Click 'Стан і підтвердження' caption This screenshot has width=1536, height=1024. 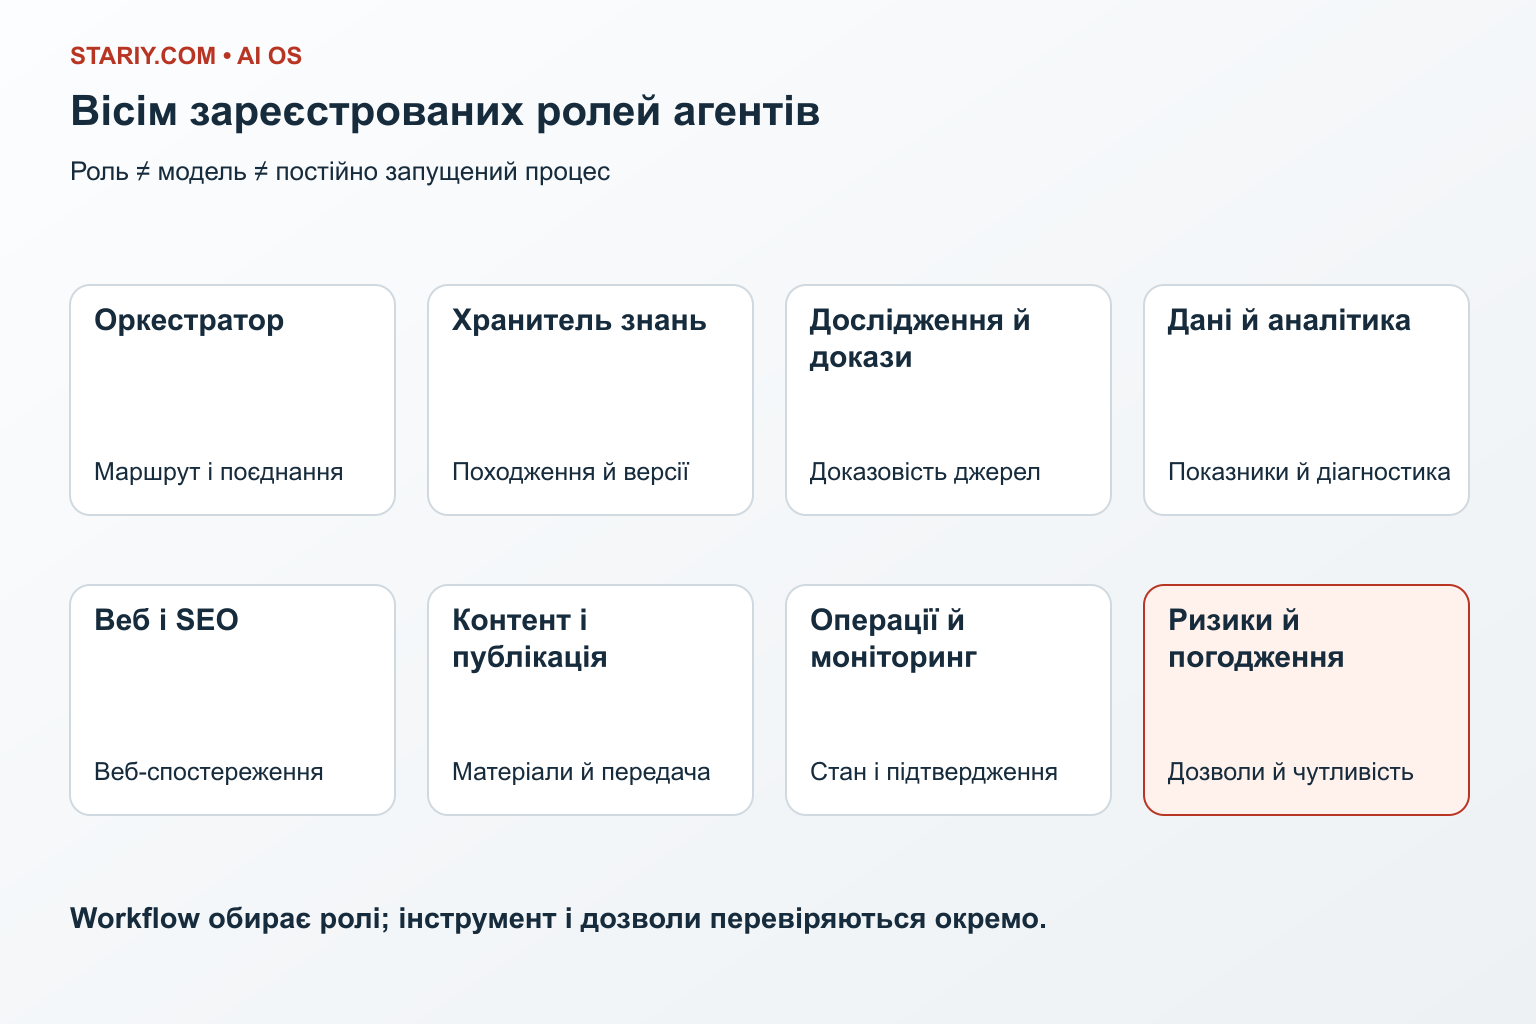934,772
